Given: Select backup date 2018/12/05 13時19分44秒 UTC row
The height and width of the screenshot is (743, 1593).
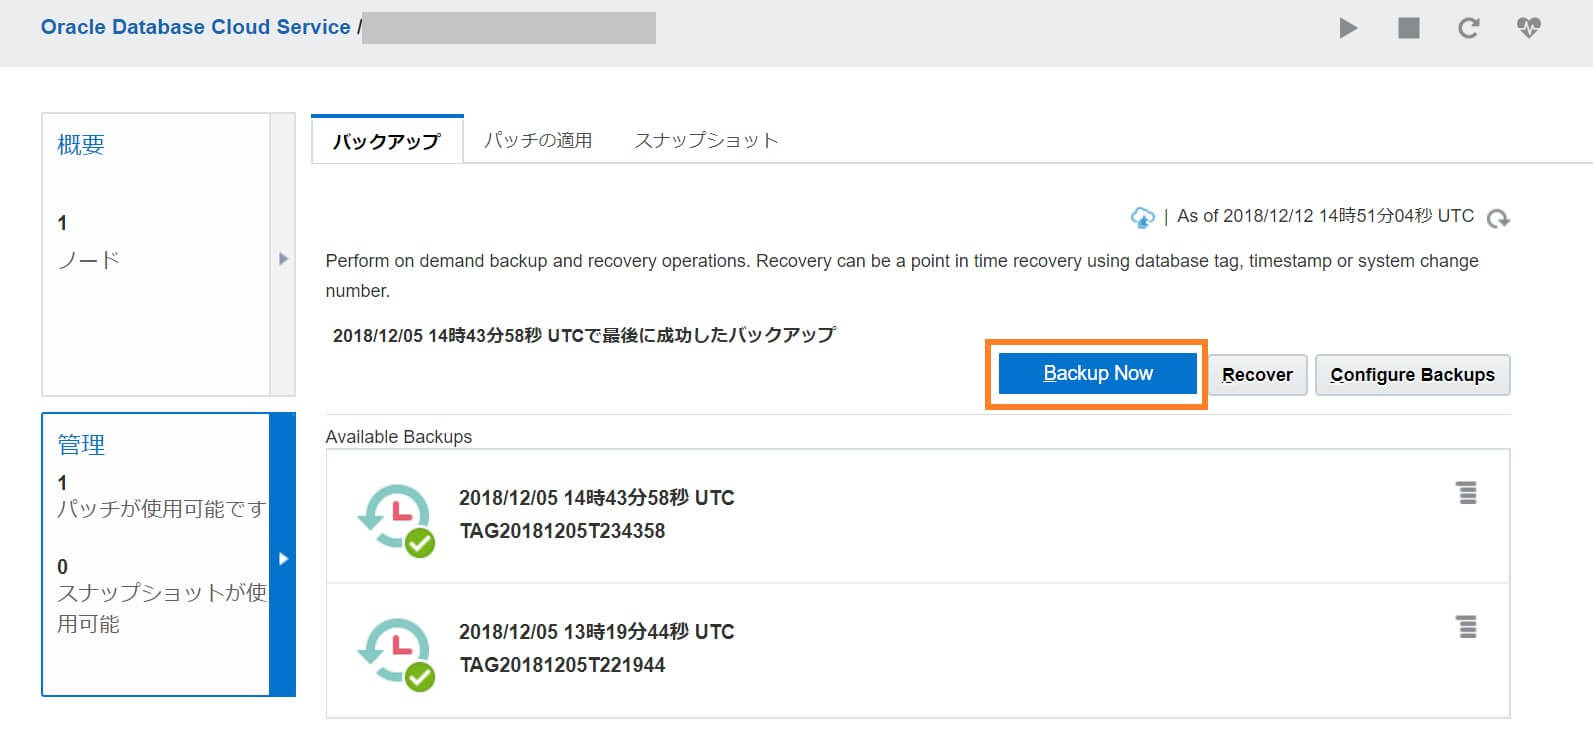Looking at the screenshot, I should pyautogui.click(x=596, y=632).
